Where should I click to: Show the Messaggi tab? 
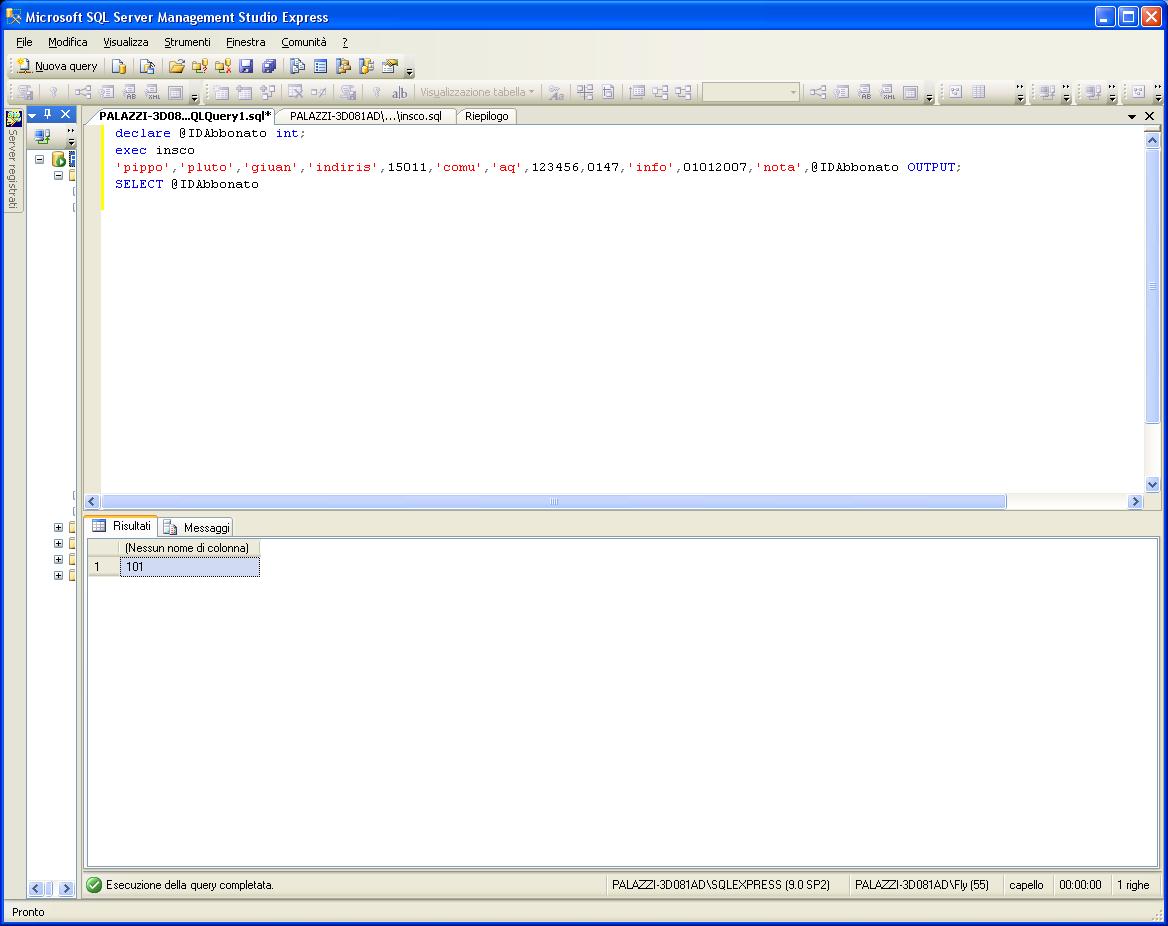(197, 527)
